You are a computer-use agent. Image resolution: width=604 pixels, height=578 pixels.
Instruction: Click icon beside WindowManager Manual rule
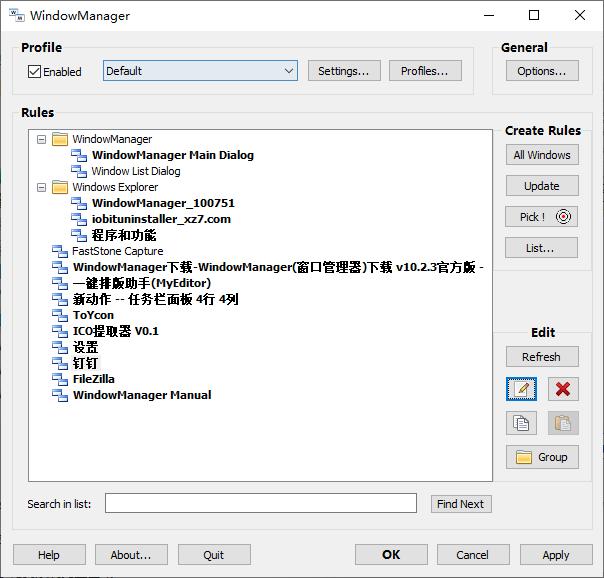point(60,395)
